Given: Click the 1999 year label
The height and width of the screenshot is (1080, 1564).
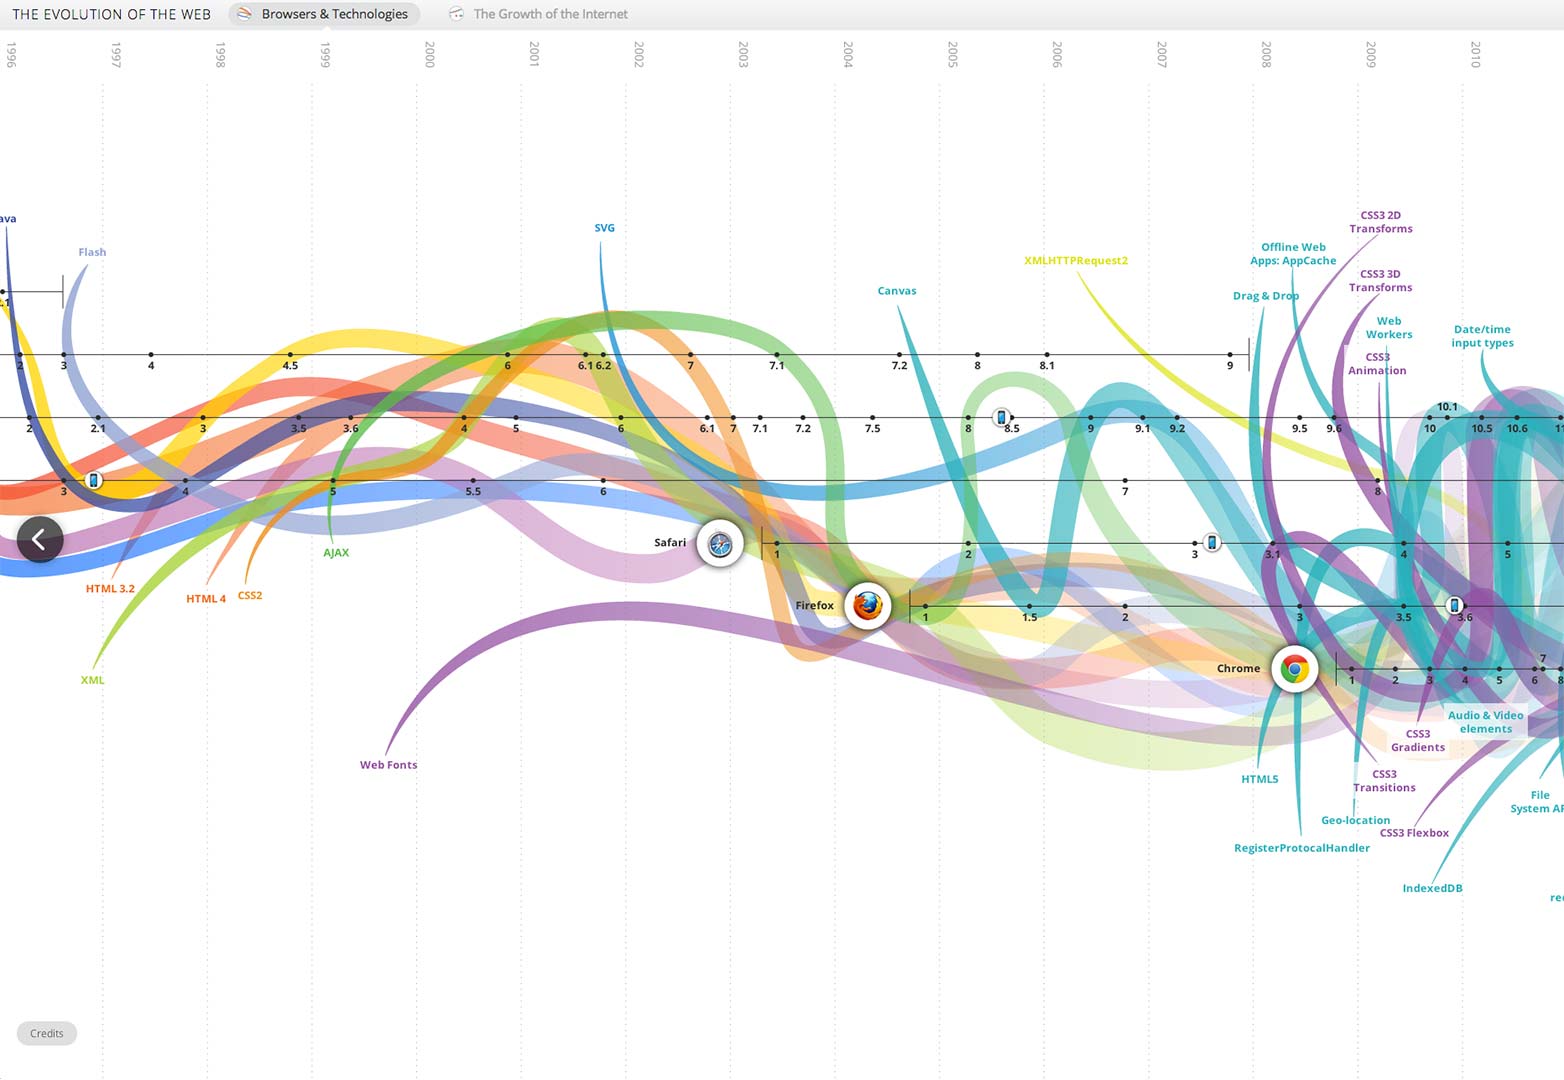Looking at the screenshot, I should click(x=325, y=54).
